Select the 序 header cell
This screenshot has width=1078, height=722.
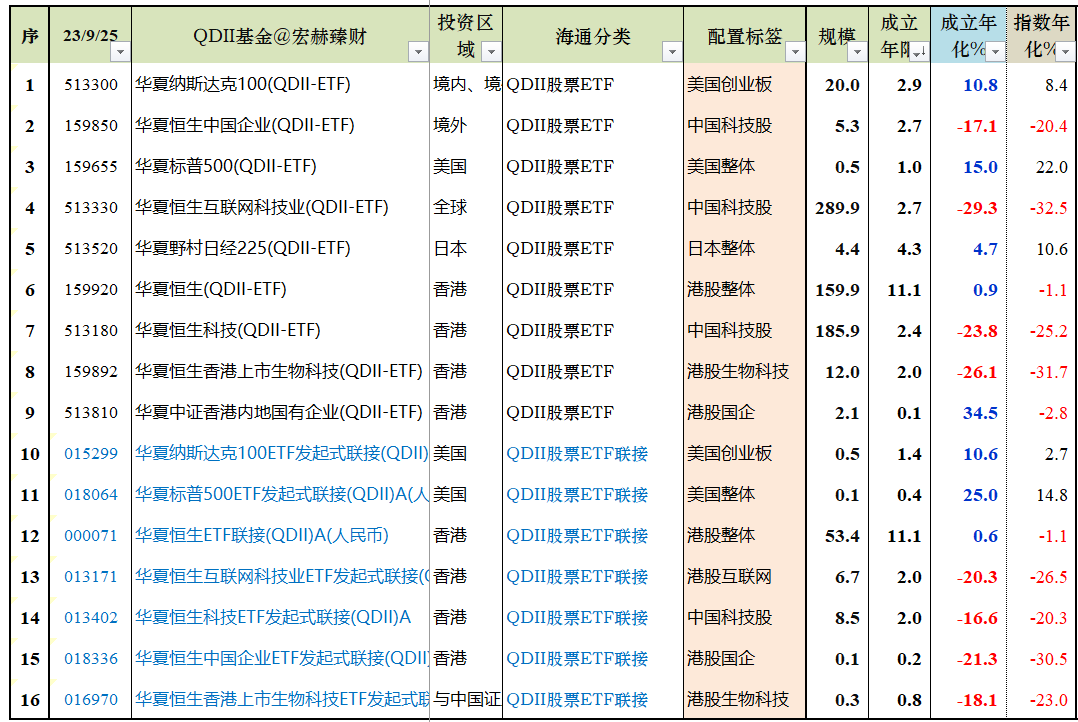30,36
